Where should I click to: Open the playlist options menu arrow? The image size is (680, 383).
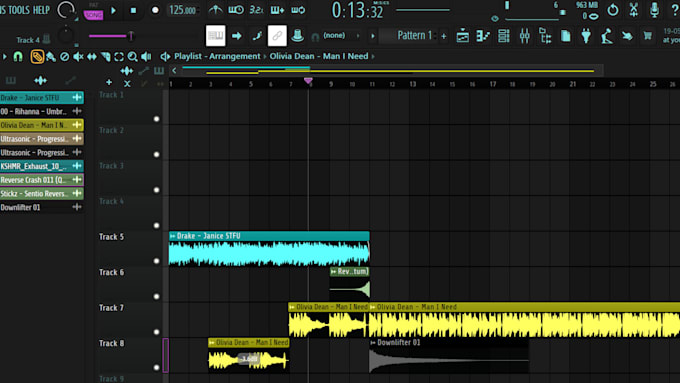click(x=4, y=56)
